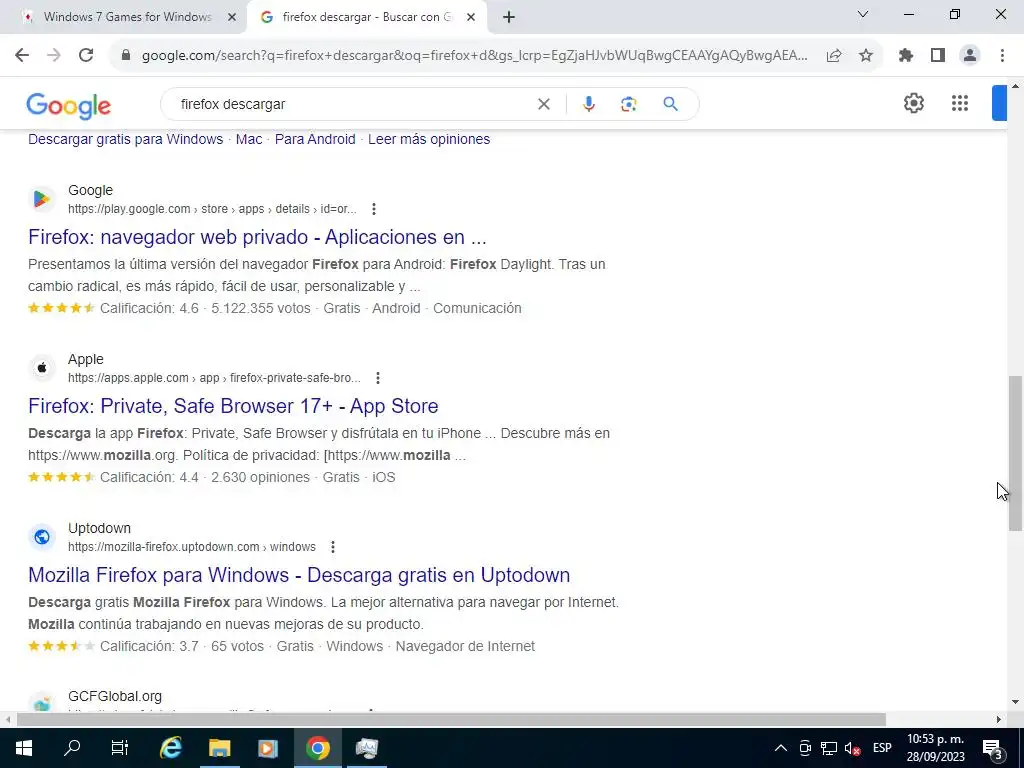Click the Uptodown favicon
Image resolution: width=1024 pixels, height=768 pixels.
(42, 537)
